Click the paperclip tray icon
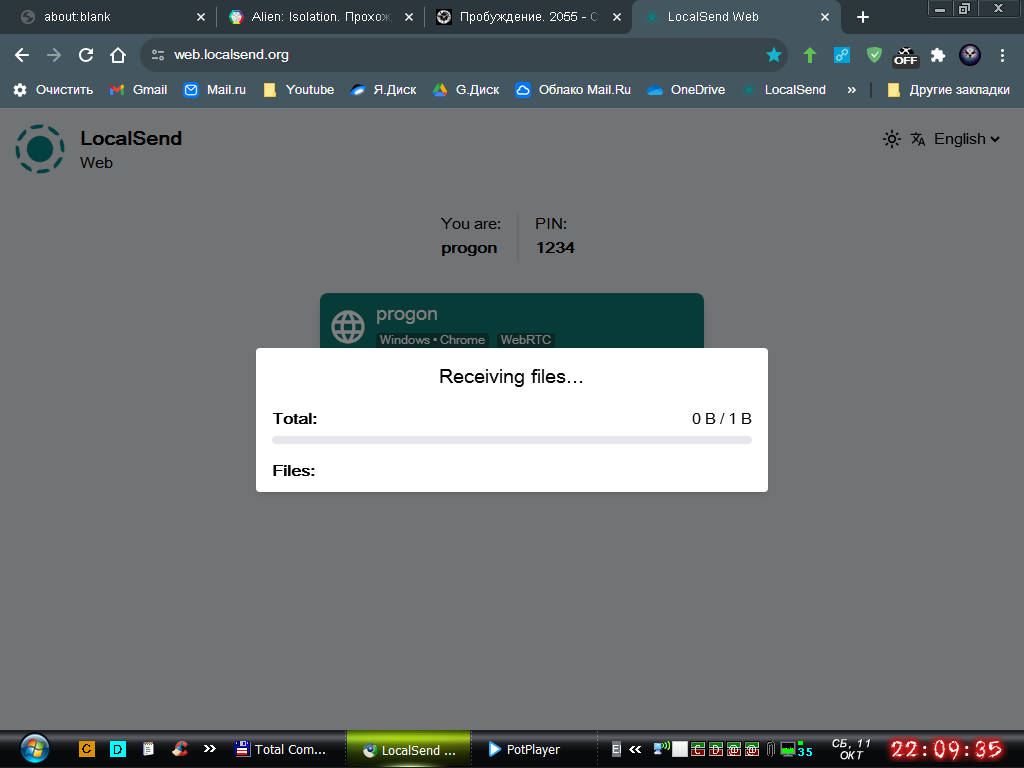The height and width of the screenshot is (768, 1024). (771, 750)
